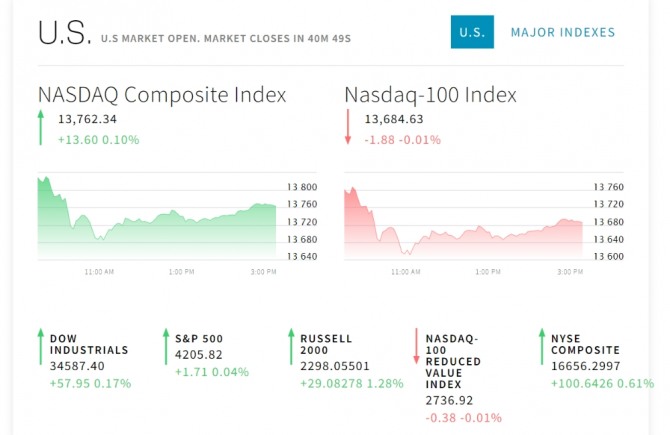This screenshot has width=670, height=435.
Task: Open Nasdaq-100 Reduced Value Index link
Action: (x=452, y=361)
